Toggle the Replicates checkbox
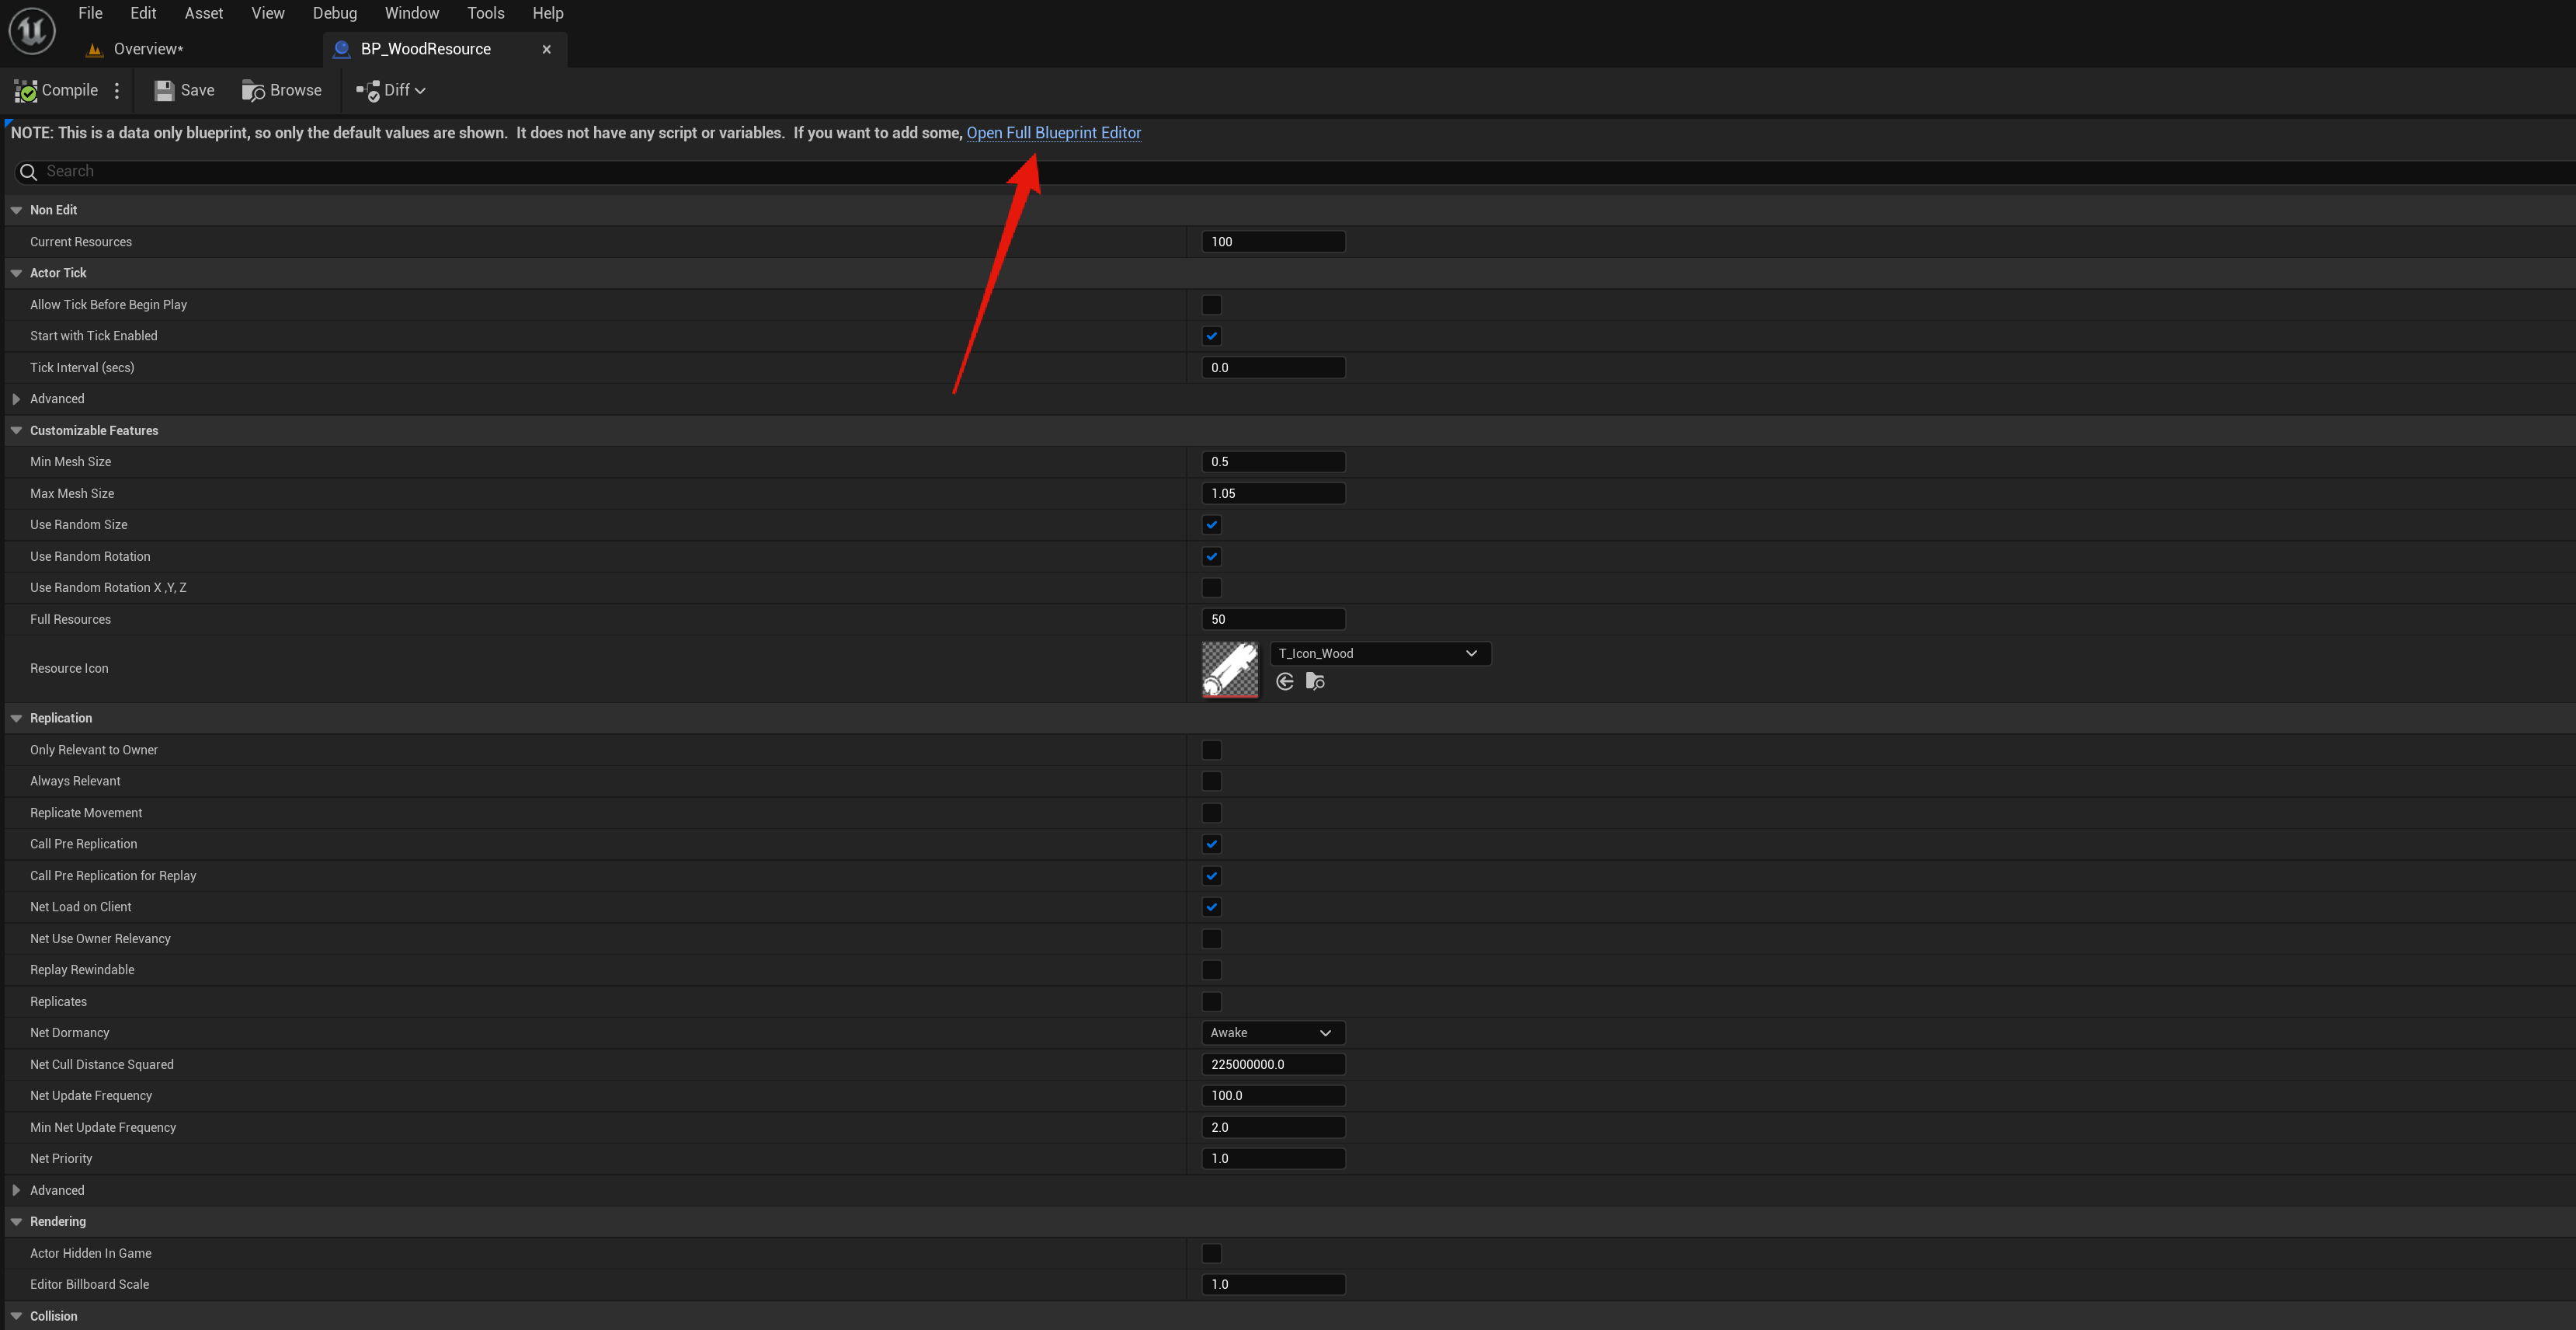This screenshot has height=1330, width=2576. pos(1211,1002)
